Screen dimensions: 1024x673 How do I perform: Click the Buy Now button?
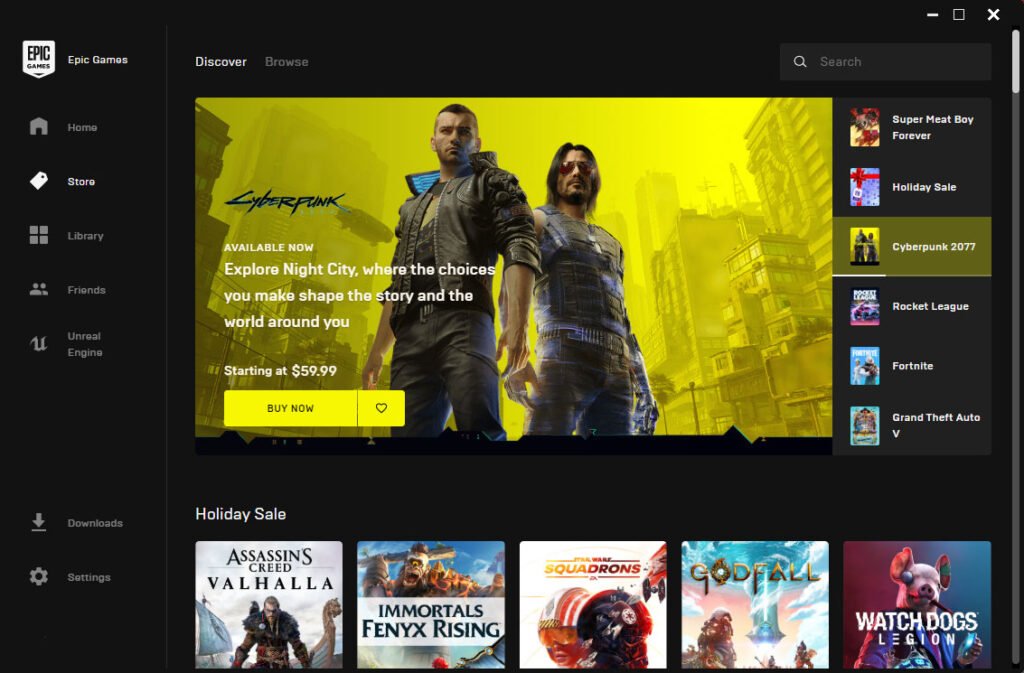pyautogui.click(x=289, y=408)
